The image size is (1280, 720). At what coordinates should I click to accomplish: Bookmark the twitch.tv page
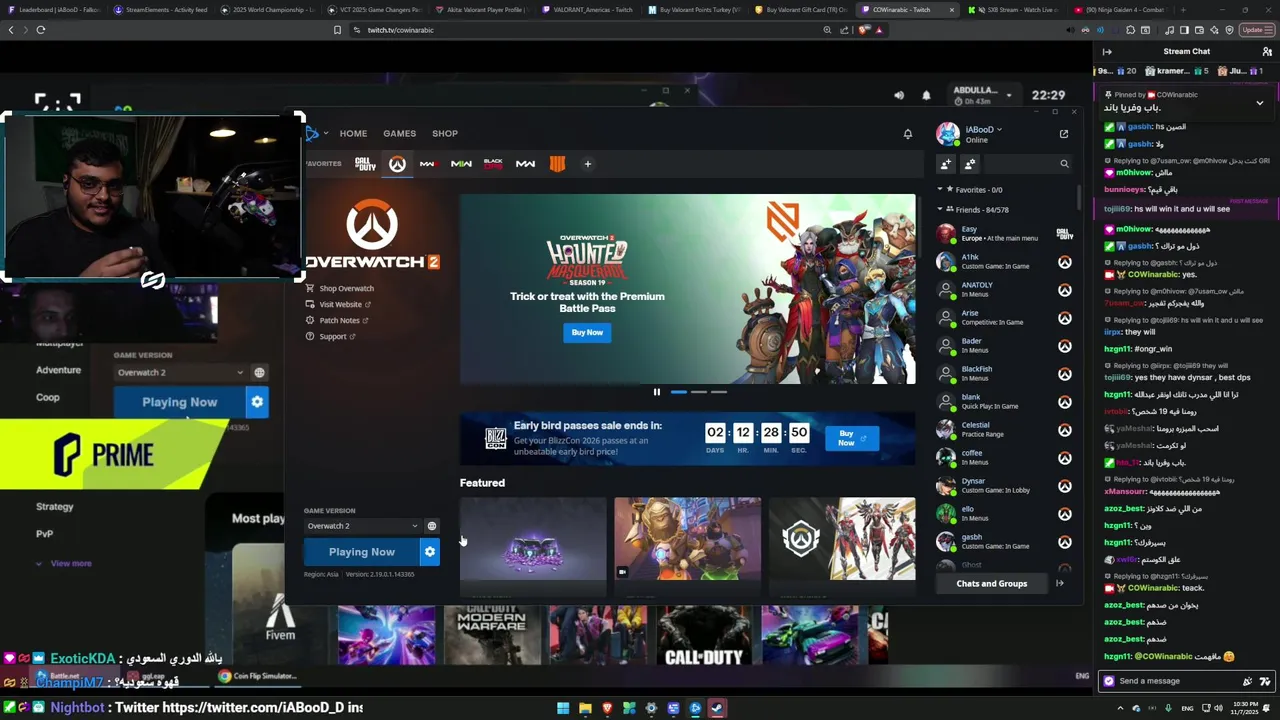pos(338,30)
